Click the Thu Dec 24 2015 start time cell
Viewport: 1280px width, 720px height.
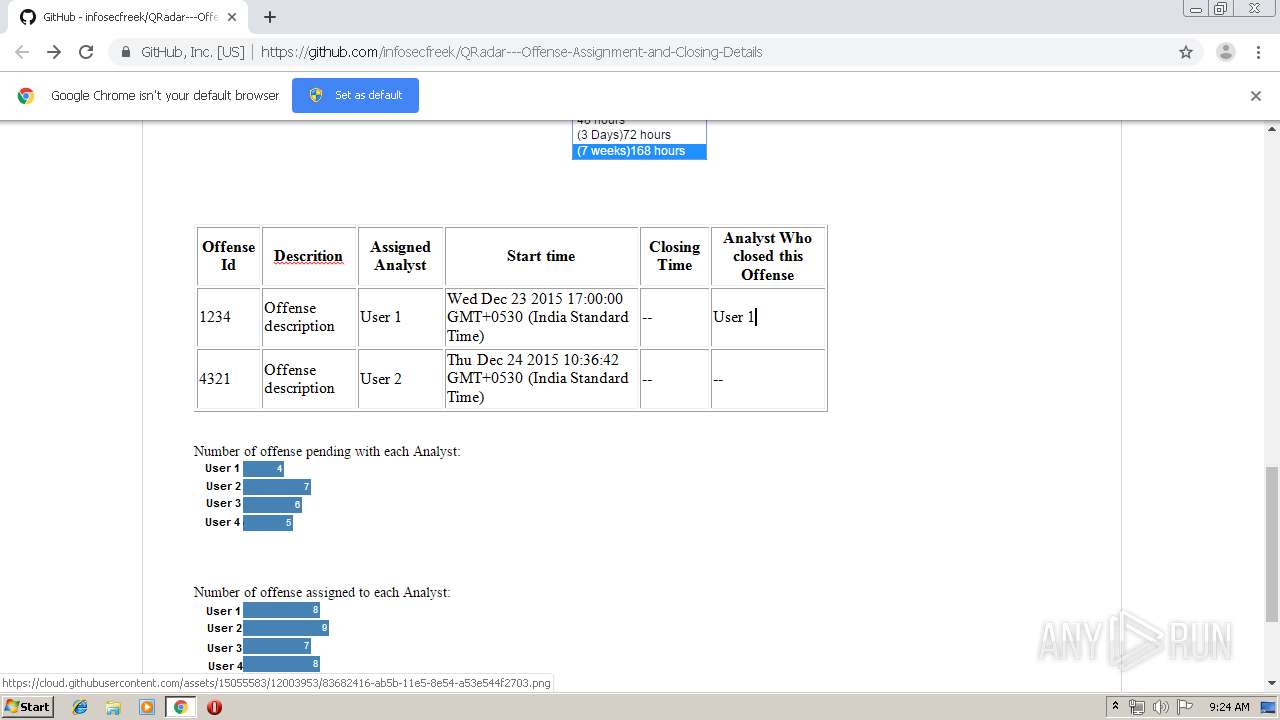[541, 379]
